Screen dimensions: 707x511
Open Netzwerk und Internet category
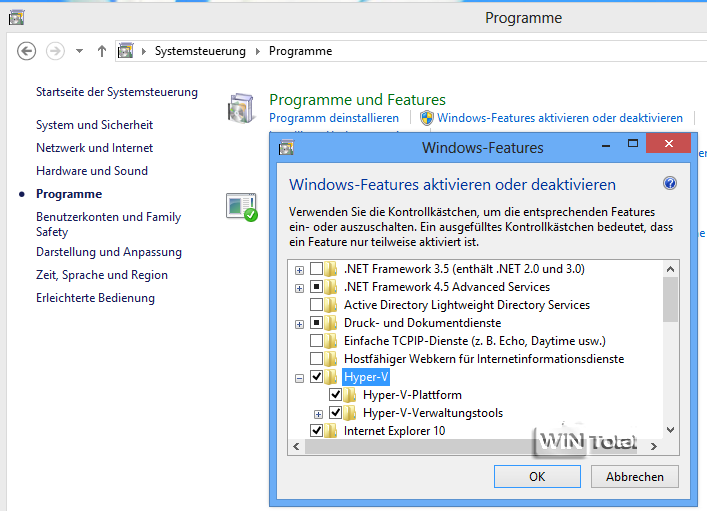[94, 148]
